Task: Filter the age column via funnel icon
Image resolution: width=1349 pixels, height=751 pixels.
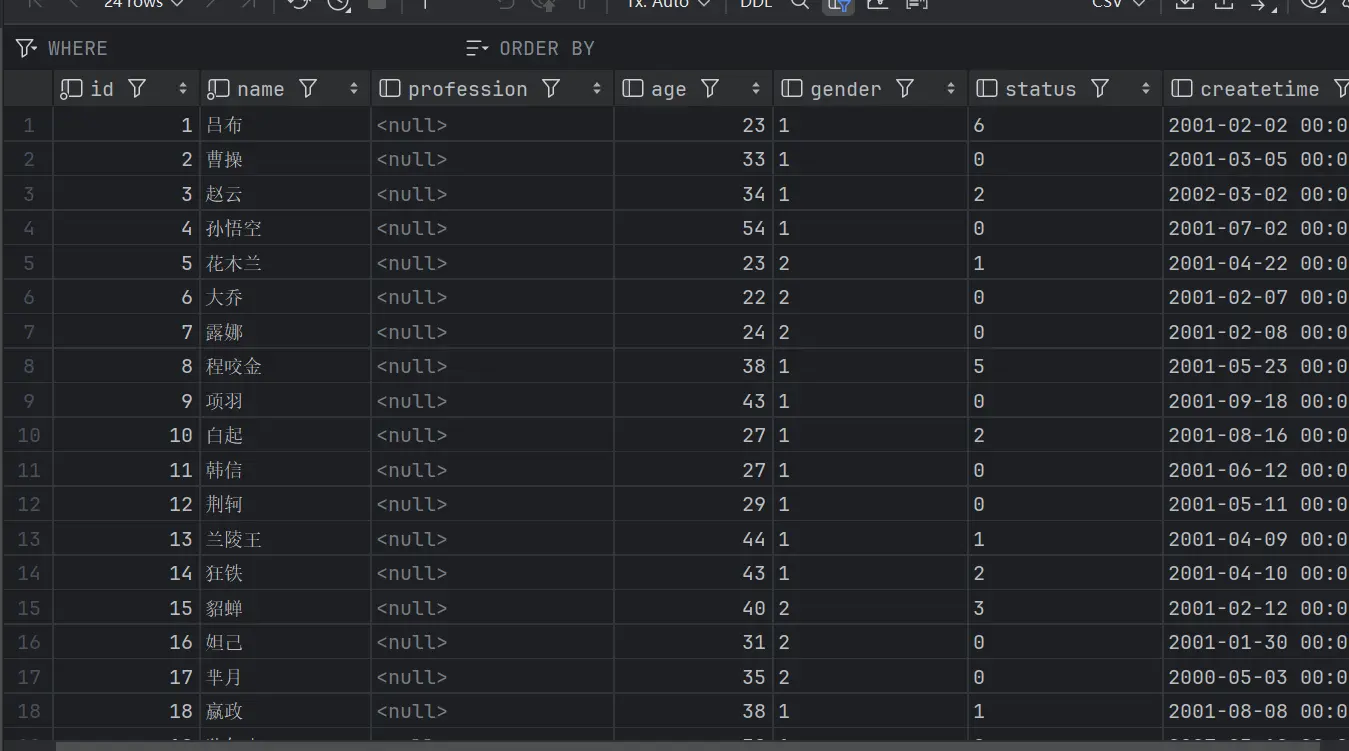Action: 710,89
